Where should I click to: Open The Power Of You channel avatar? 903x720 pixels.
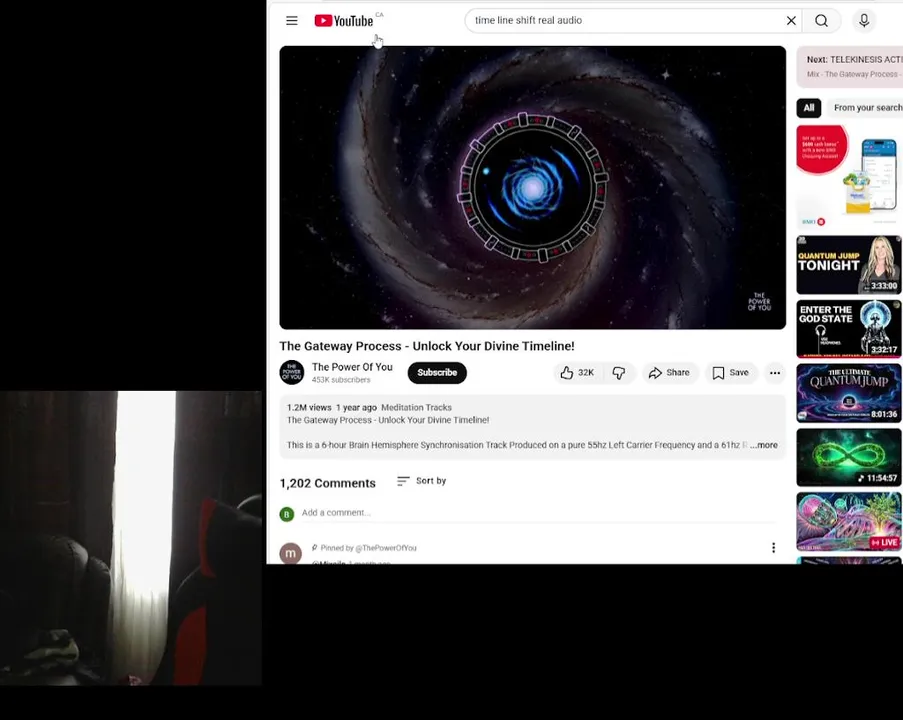point(292,373)
